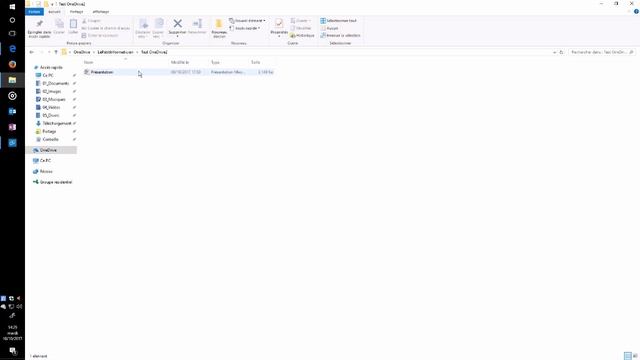
Task: Click the Propriétés icon
Action: click(x=279, y=24)
